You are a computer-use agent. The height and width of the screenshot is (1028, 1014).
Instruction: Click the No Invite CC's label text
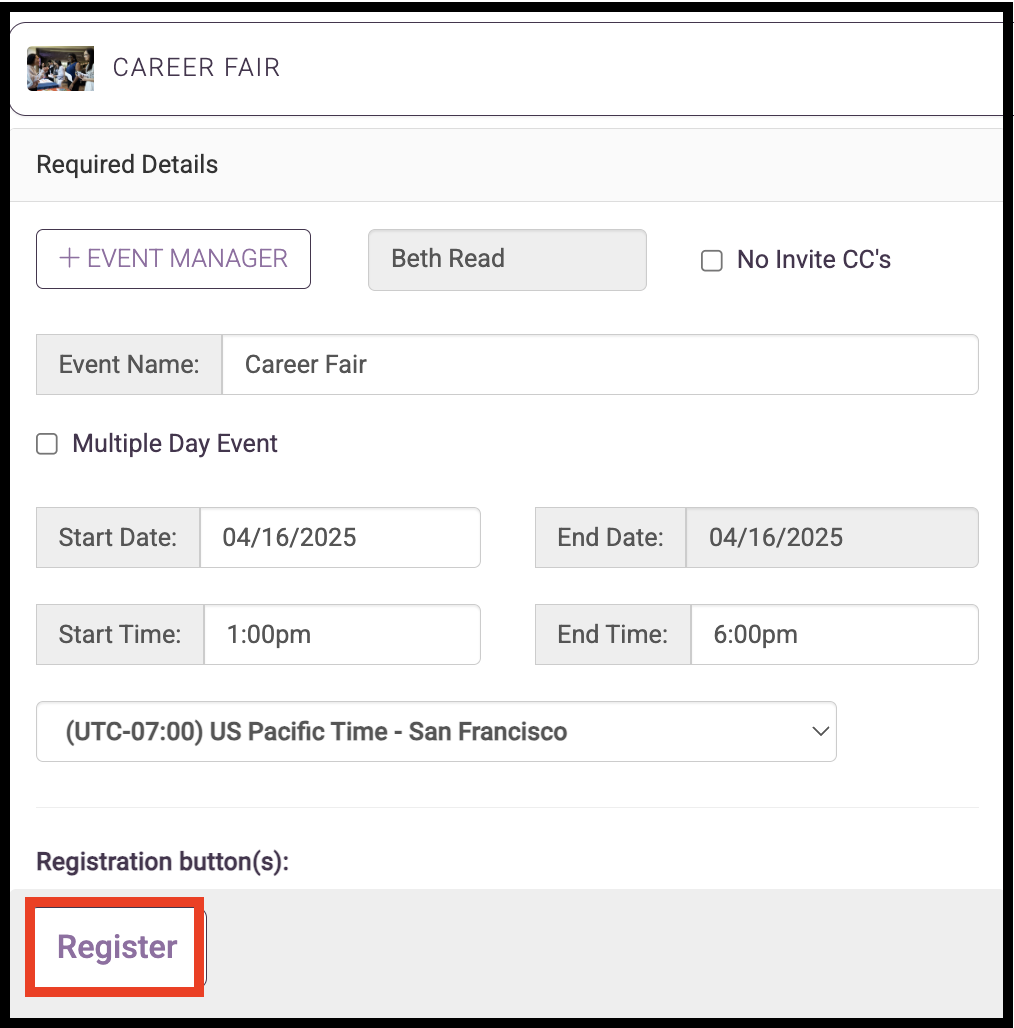(x=813, y=260)
